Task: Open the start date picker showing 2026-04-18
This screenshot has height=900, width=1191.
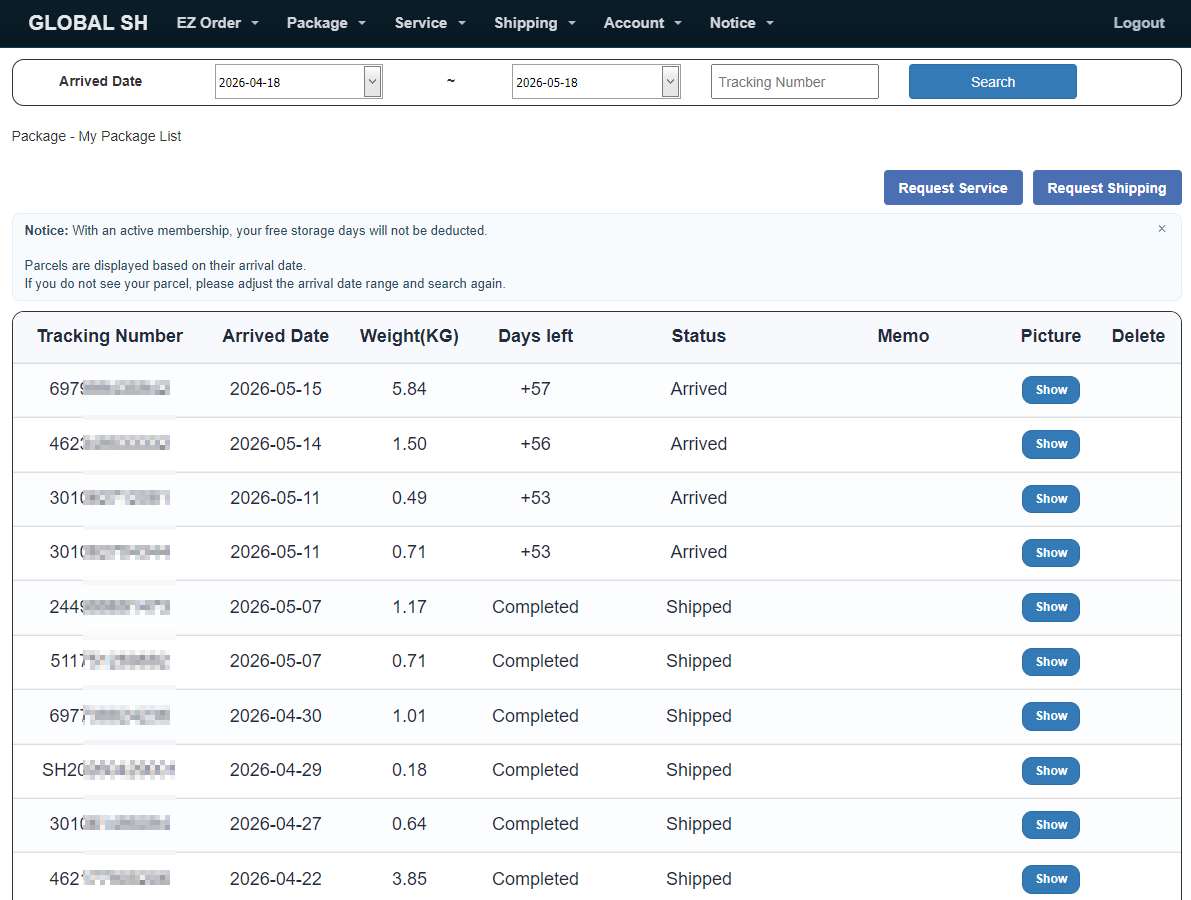Action: pos(299,82)
